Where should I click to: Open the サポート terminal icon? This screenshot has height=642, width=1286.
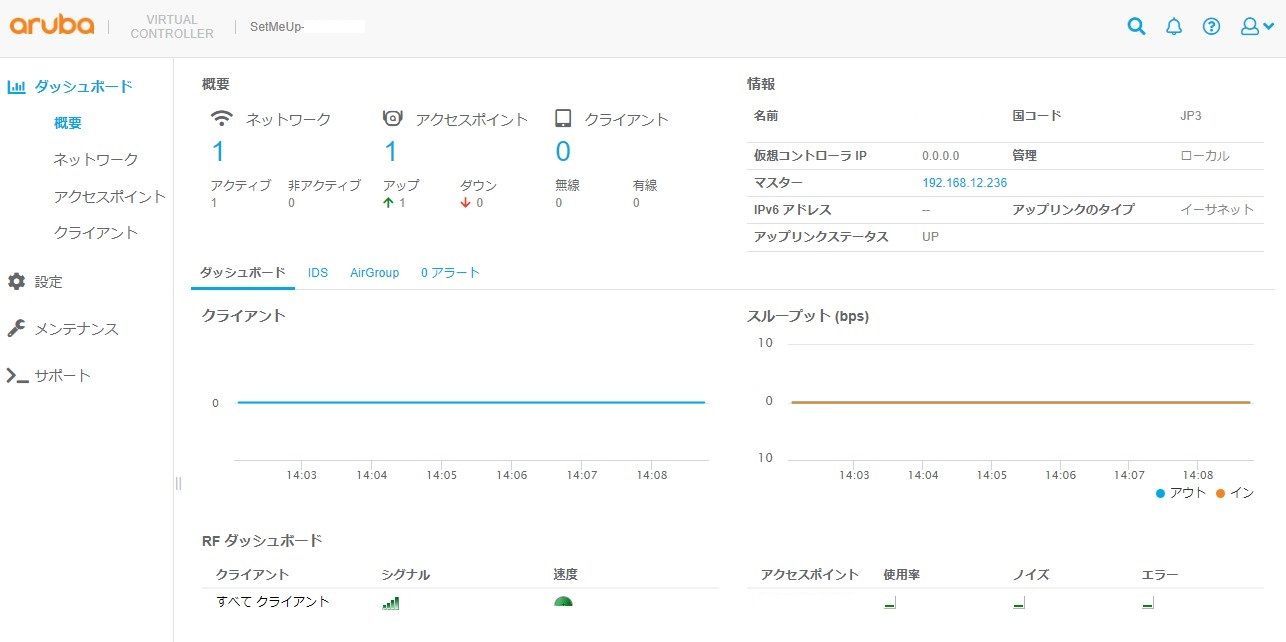click(17, 375)
